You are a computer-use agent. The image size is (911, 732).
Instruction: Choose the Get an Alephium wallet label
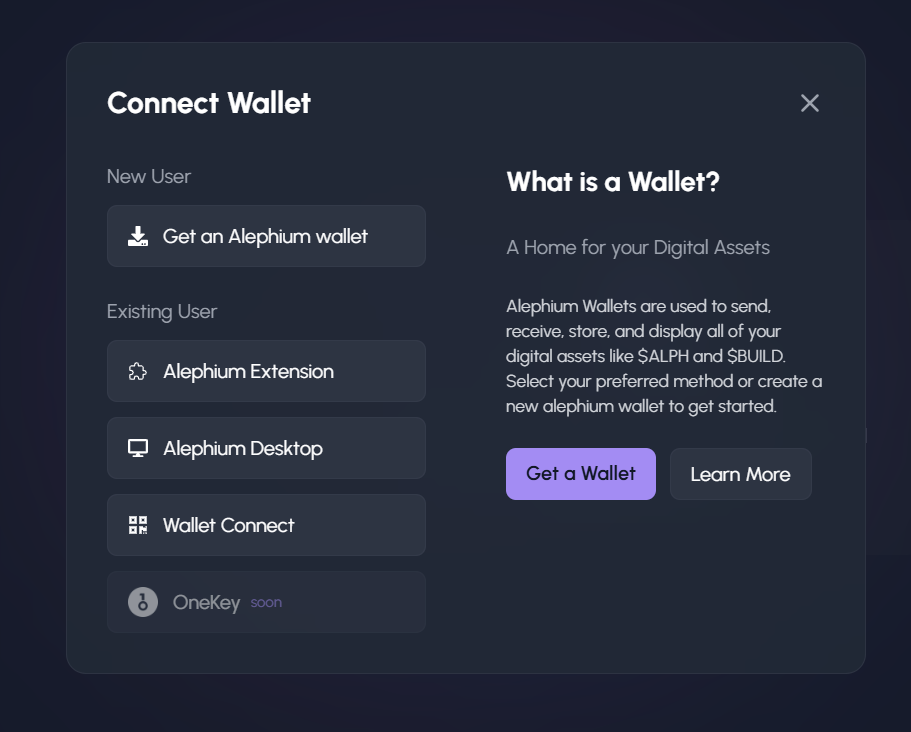click(x=265, y=236)
